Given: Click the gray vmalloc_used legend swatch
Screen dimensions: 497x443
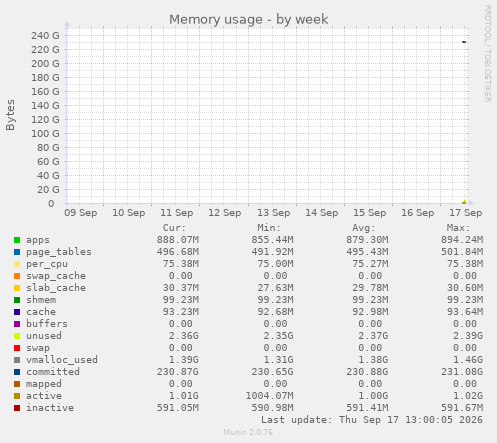Looking at the screenshot, I should (17, 360).
